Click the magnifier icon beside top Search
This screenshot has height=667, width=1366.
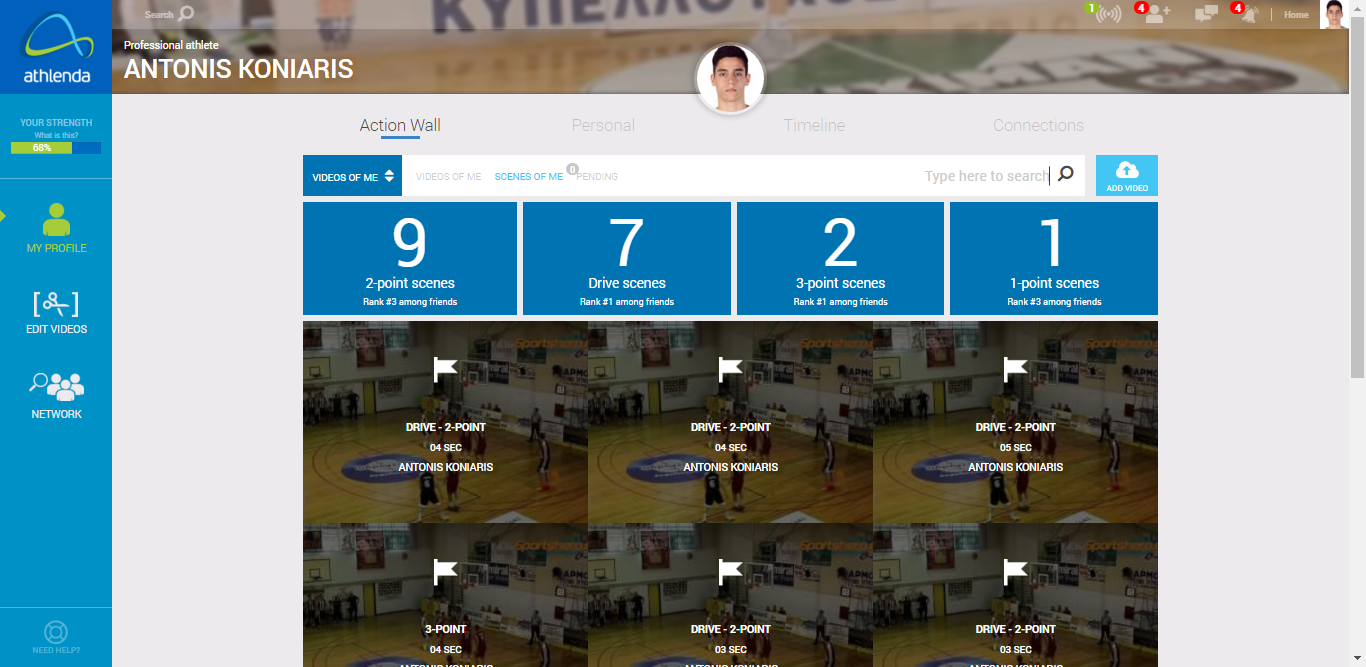tap(186, 14)
